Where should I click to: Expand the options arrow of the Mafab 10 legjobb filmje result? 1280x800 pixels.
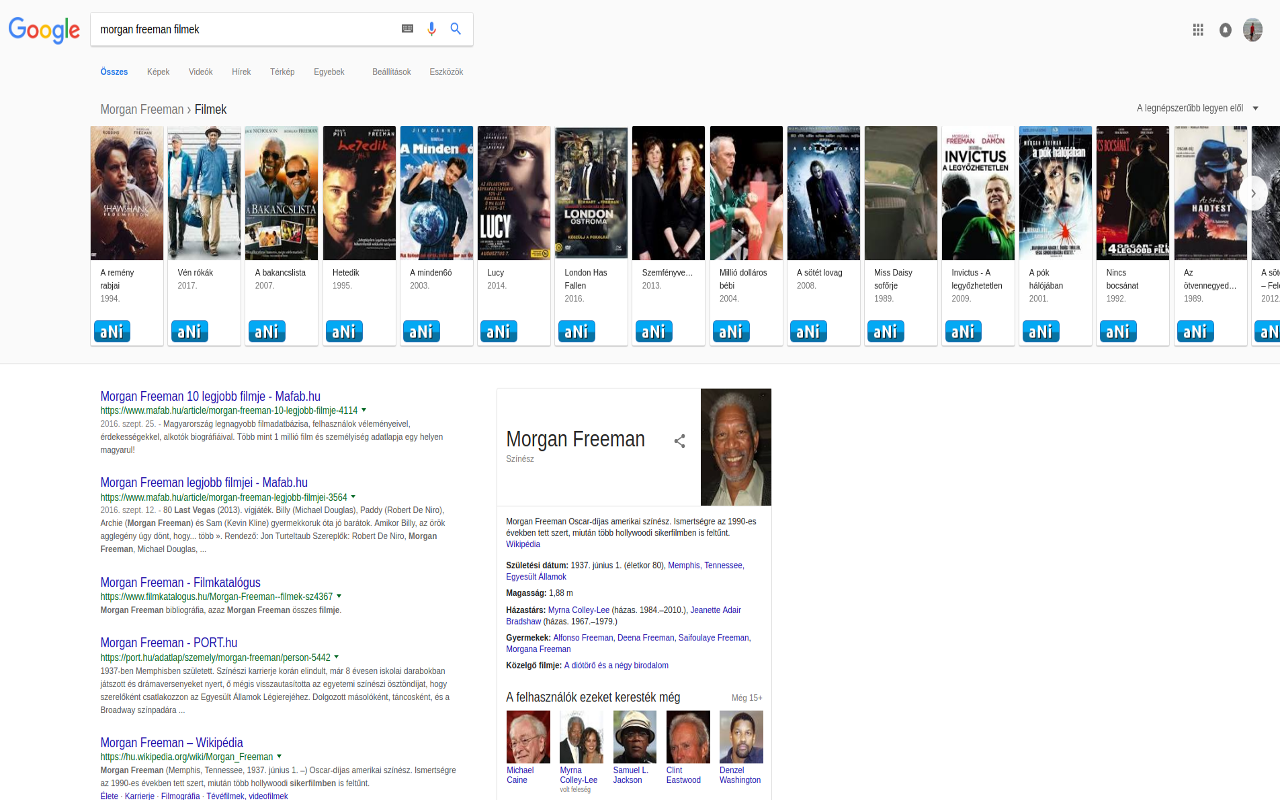pyautogui.click(x=364, y=410)
